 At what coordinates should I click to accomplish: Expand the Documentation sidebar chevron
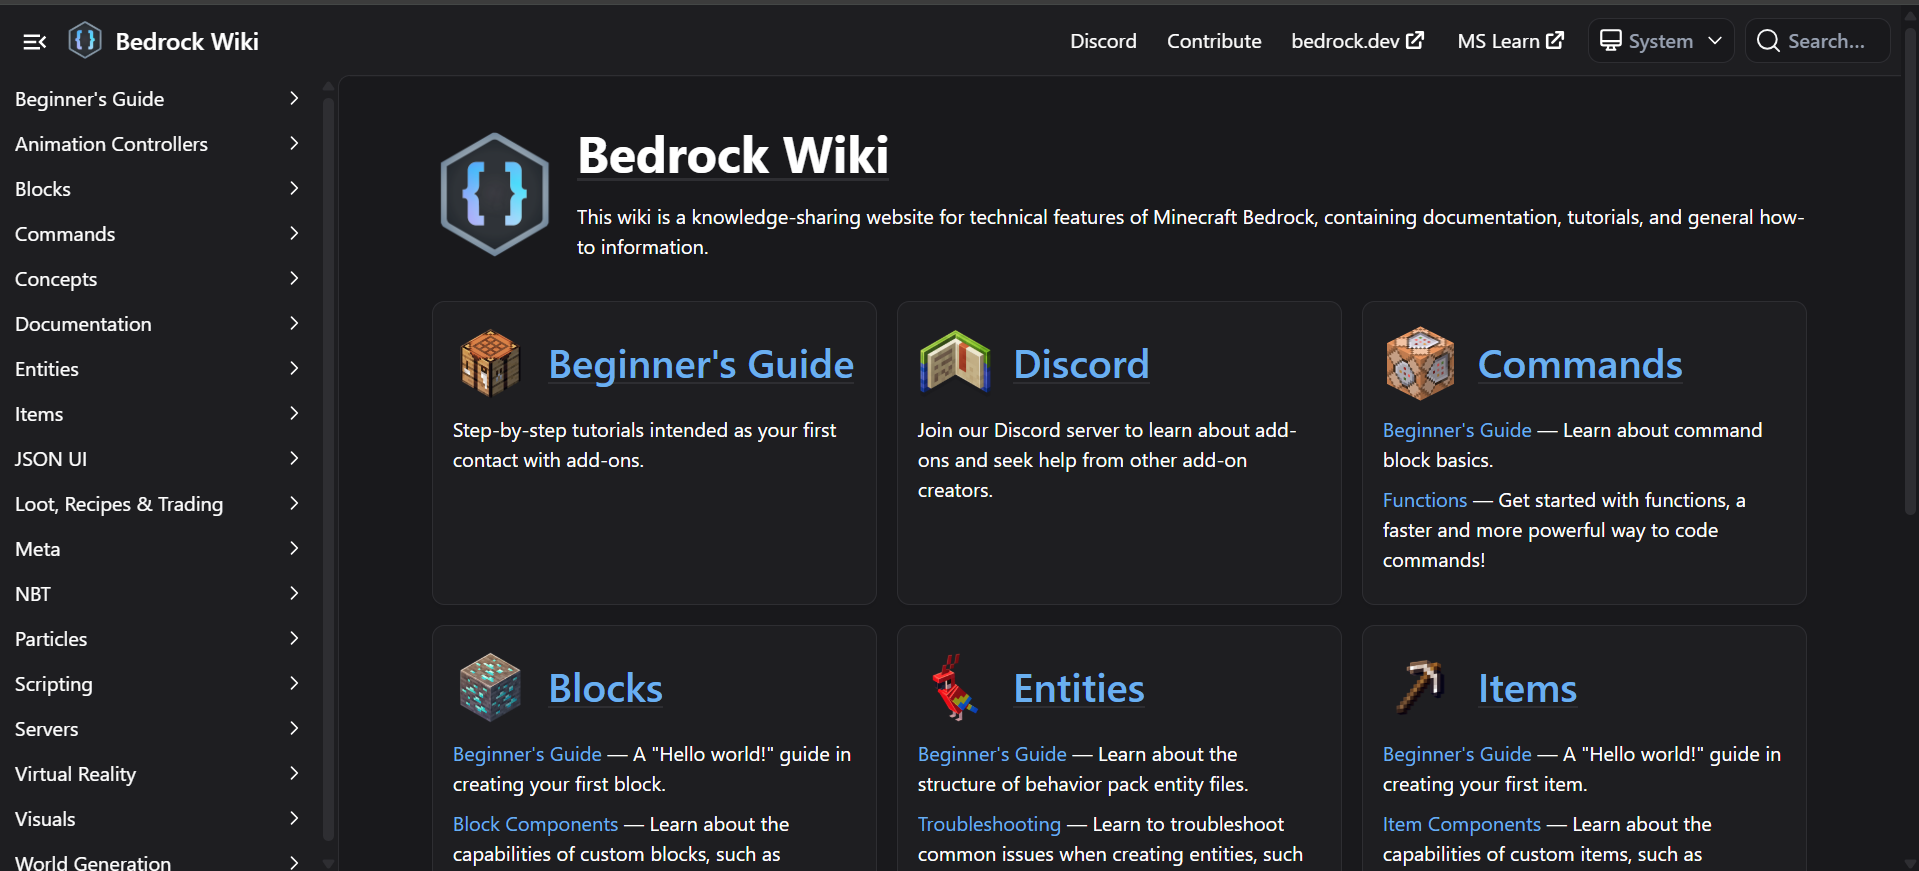(x=294, y=323)
